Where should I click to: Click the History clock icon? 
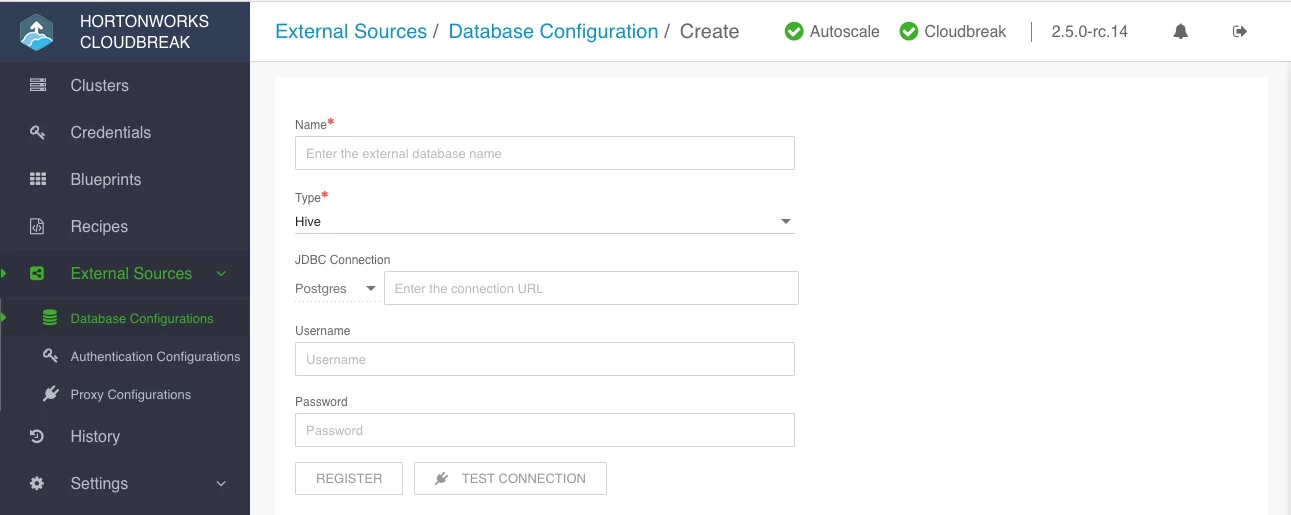click(37, 436)
